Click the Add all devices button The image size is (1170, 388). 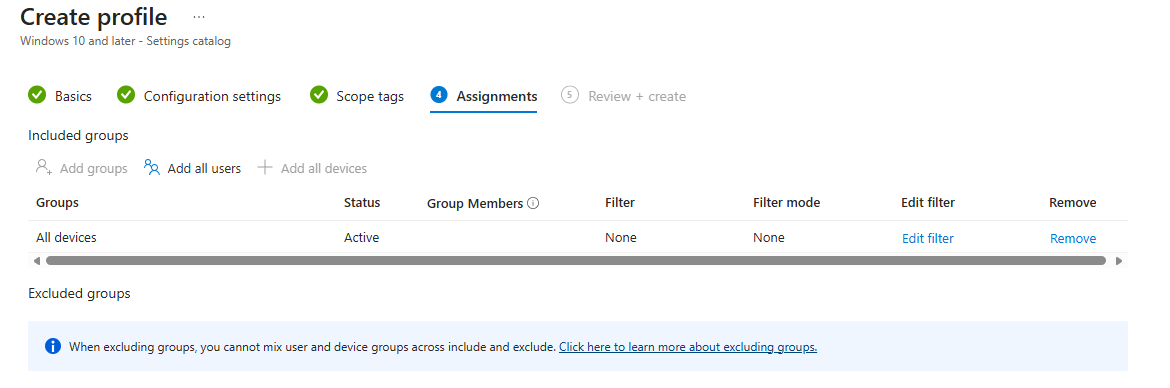click(313, 168)
